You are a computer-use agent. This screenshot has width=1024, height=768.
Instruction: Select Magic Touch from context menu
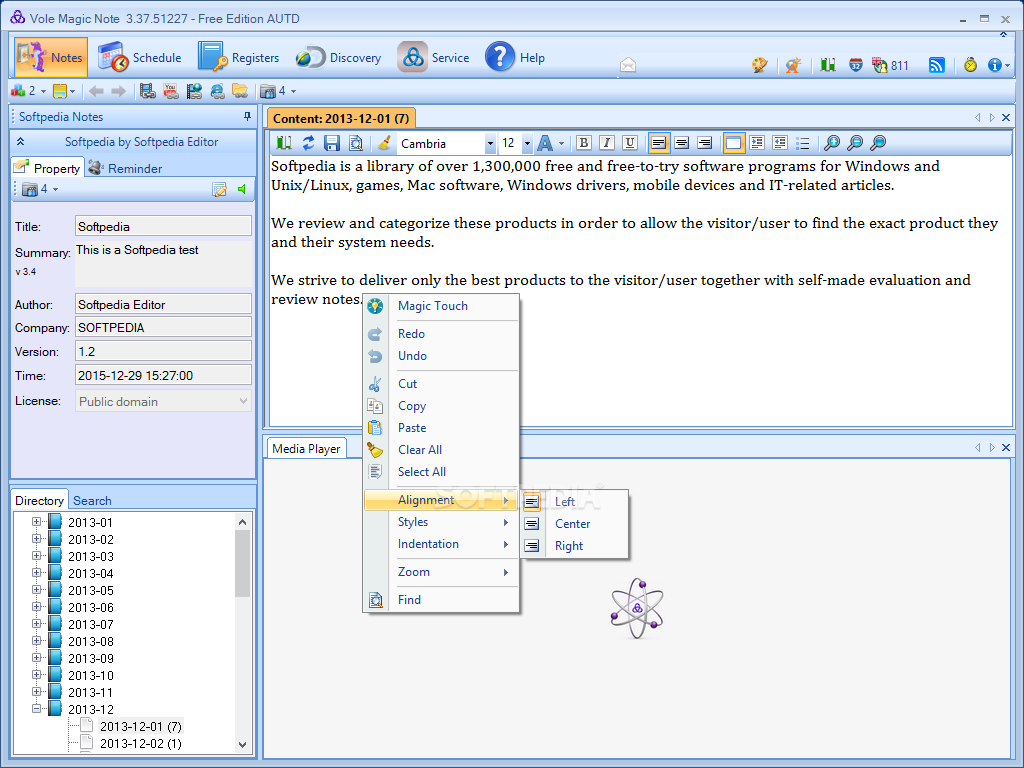(441, 306)
